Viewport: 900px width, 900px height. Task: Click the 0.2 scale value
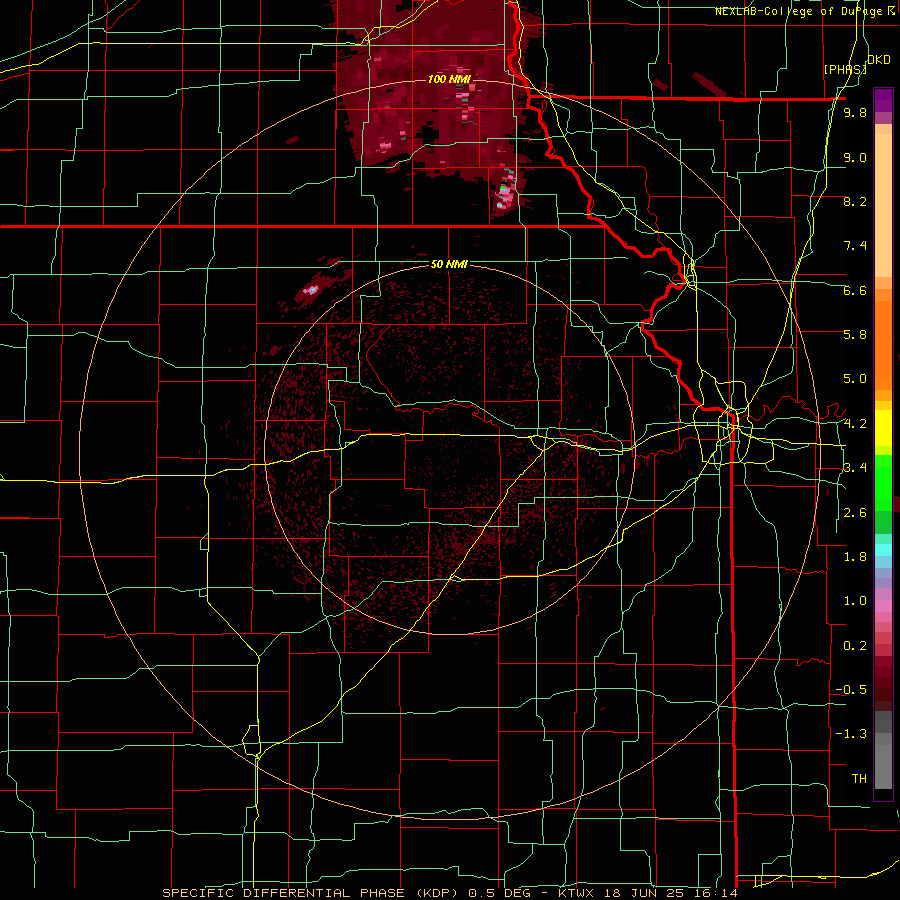(855, 646)
